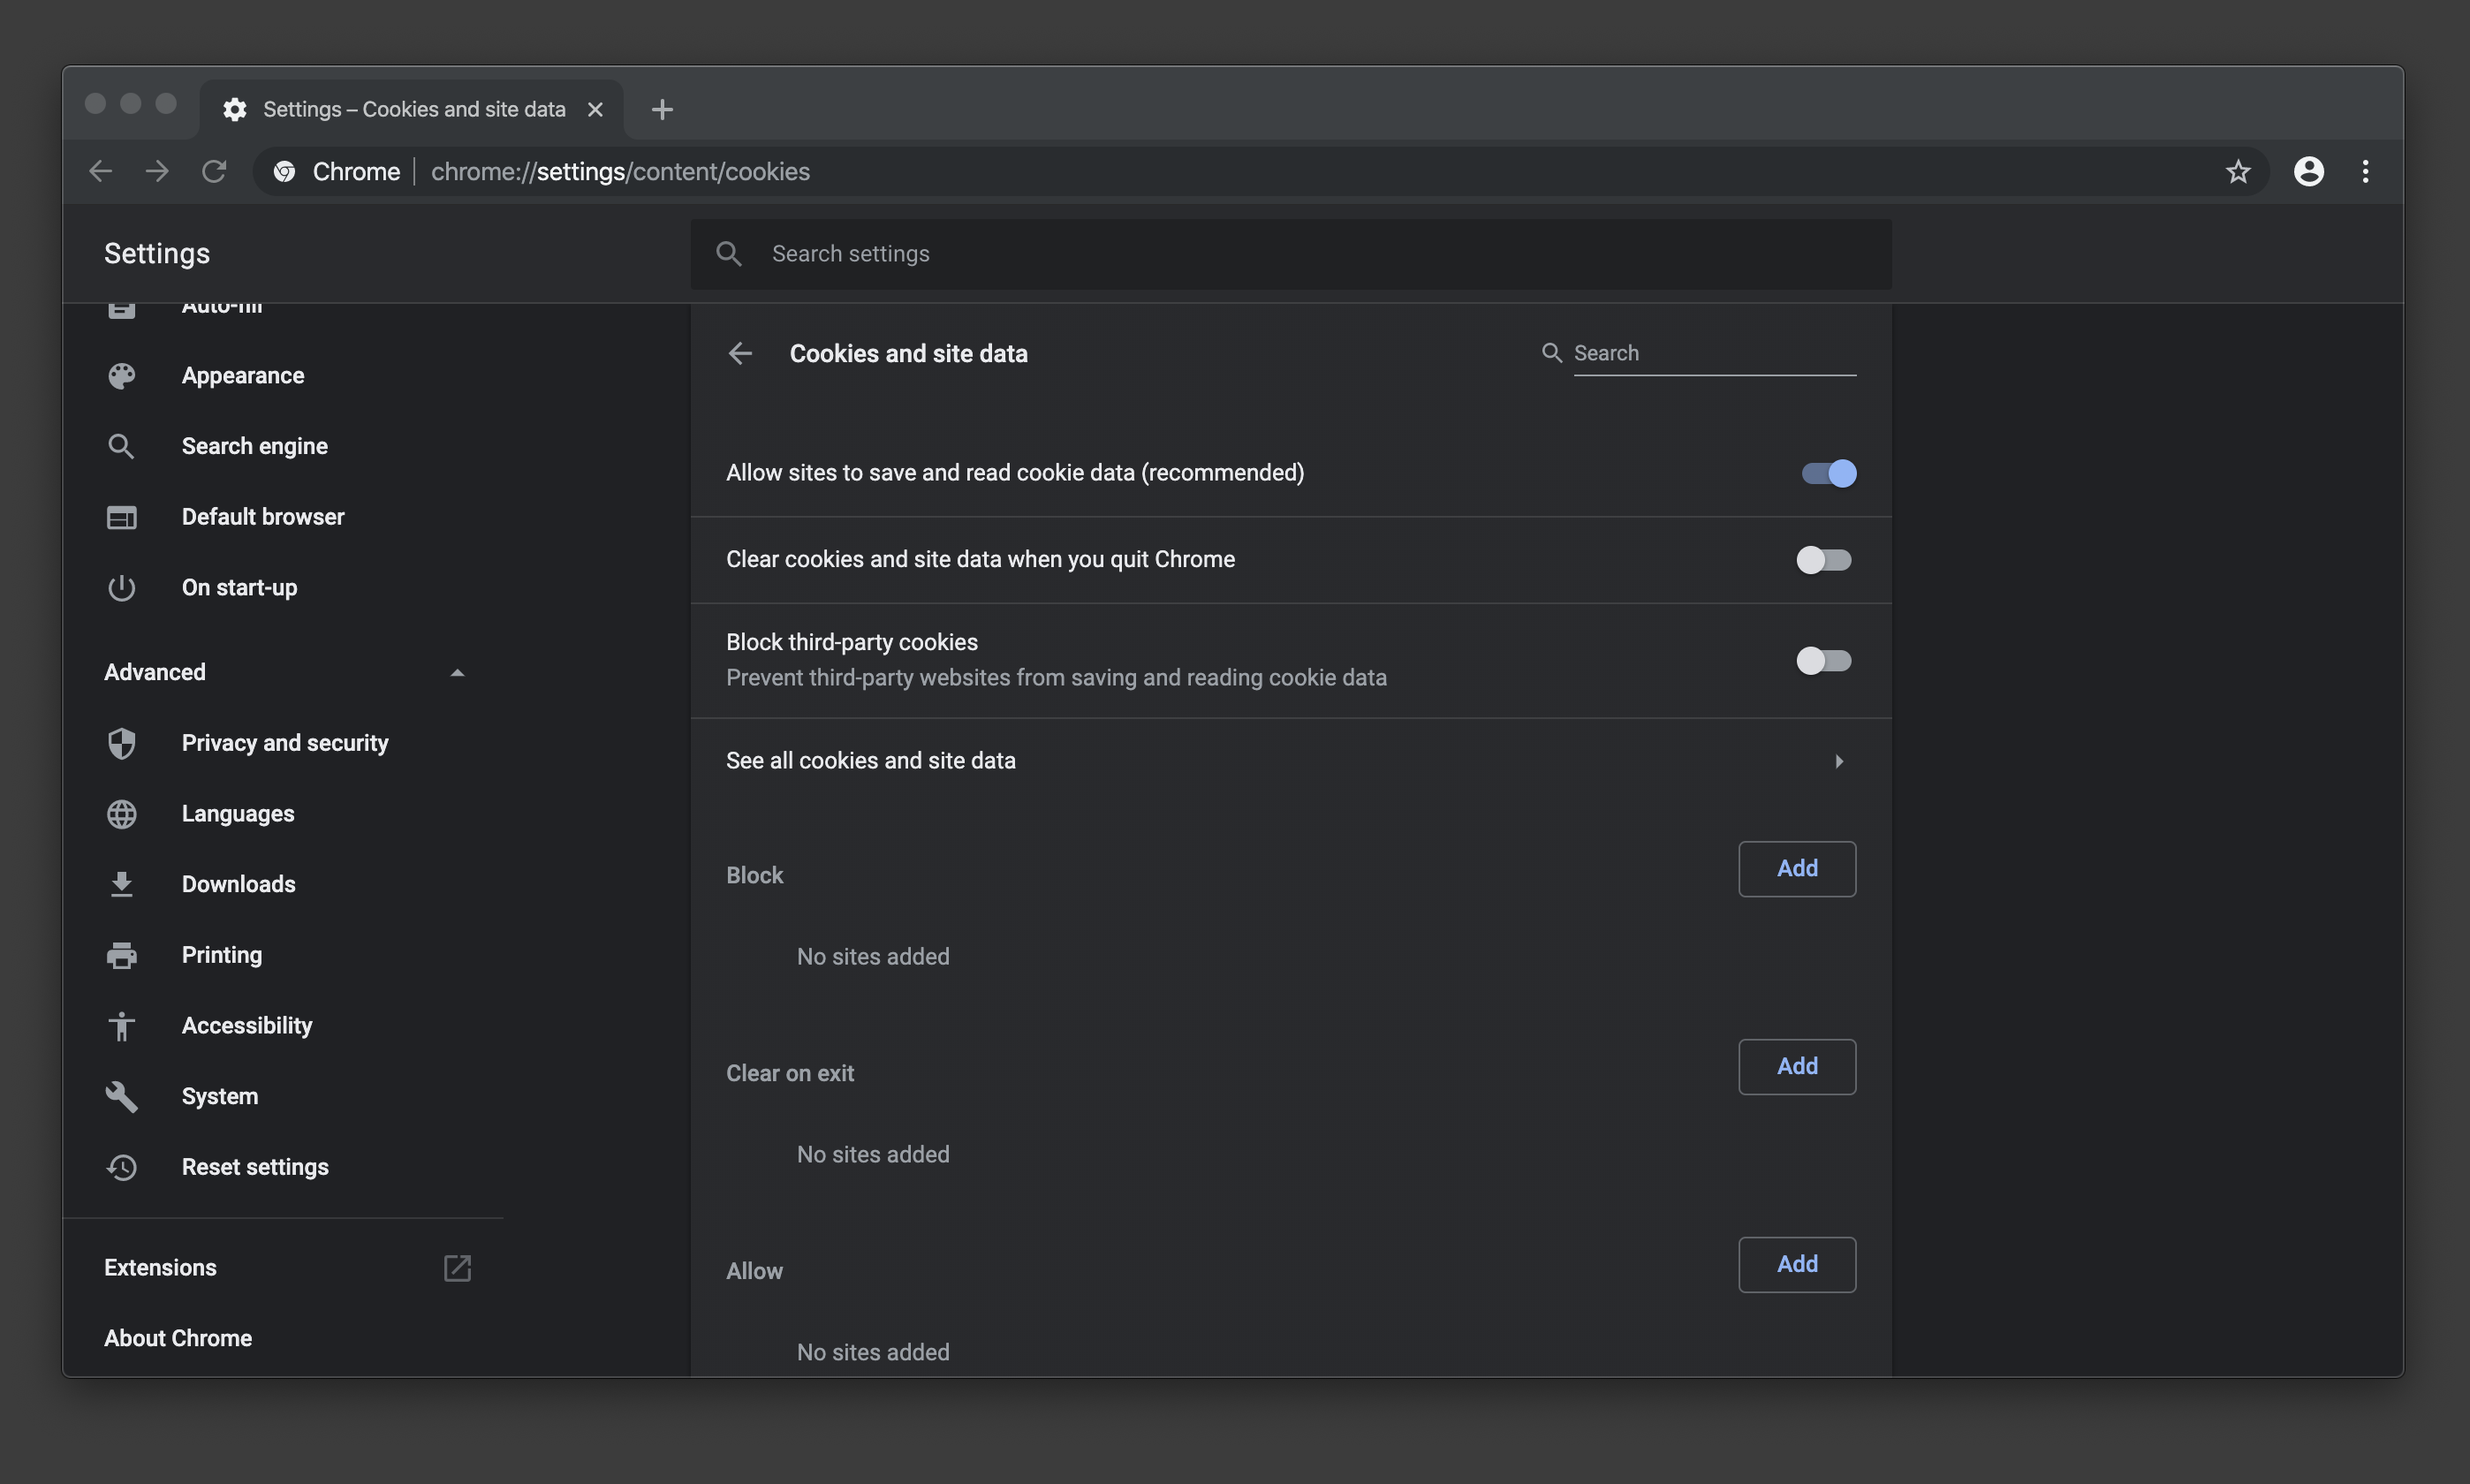
Task: Turn on Block third-party cookies
Action: (1823, 661)
